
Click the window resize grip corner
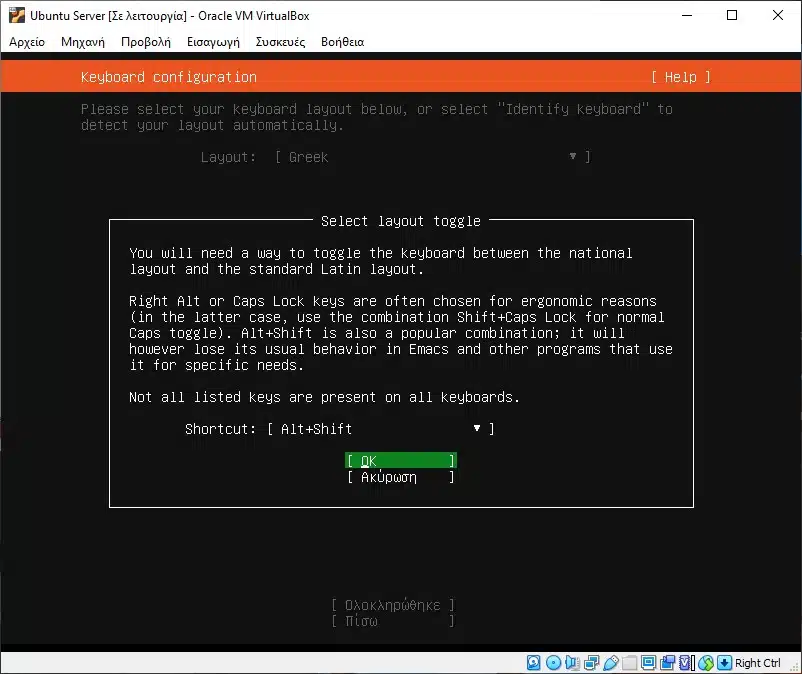click(794, 666)
